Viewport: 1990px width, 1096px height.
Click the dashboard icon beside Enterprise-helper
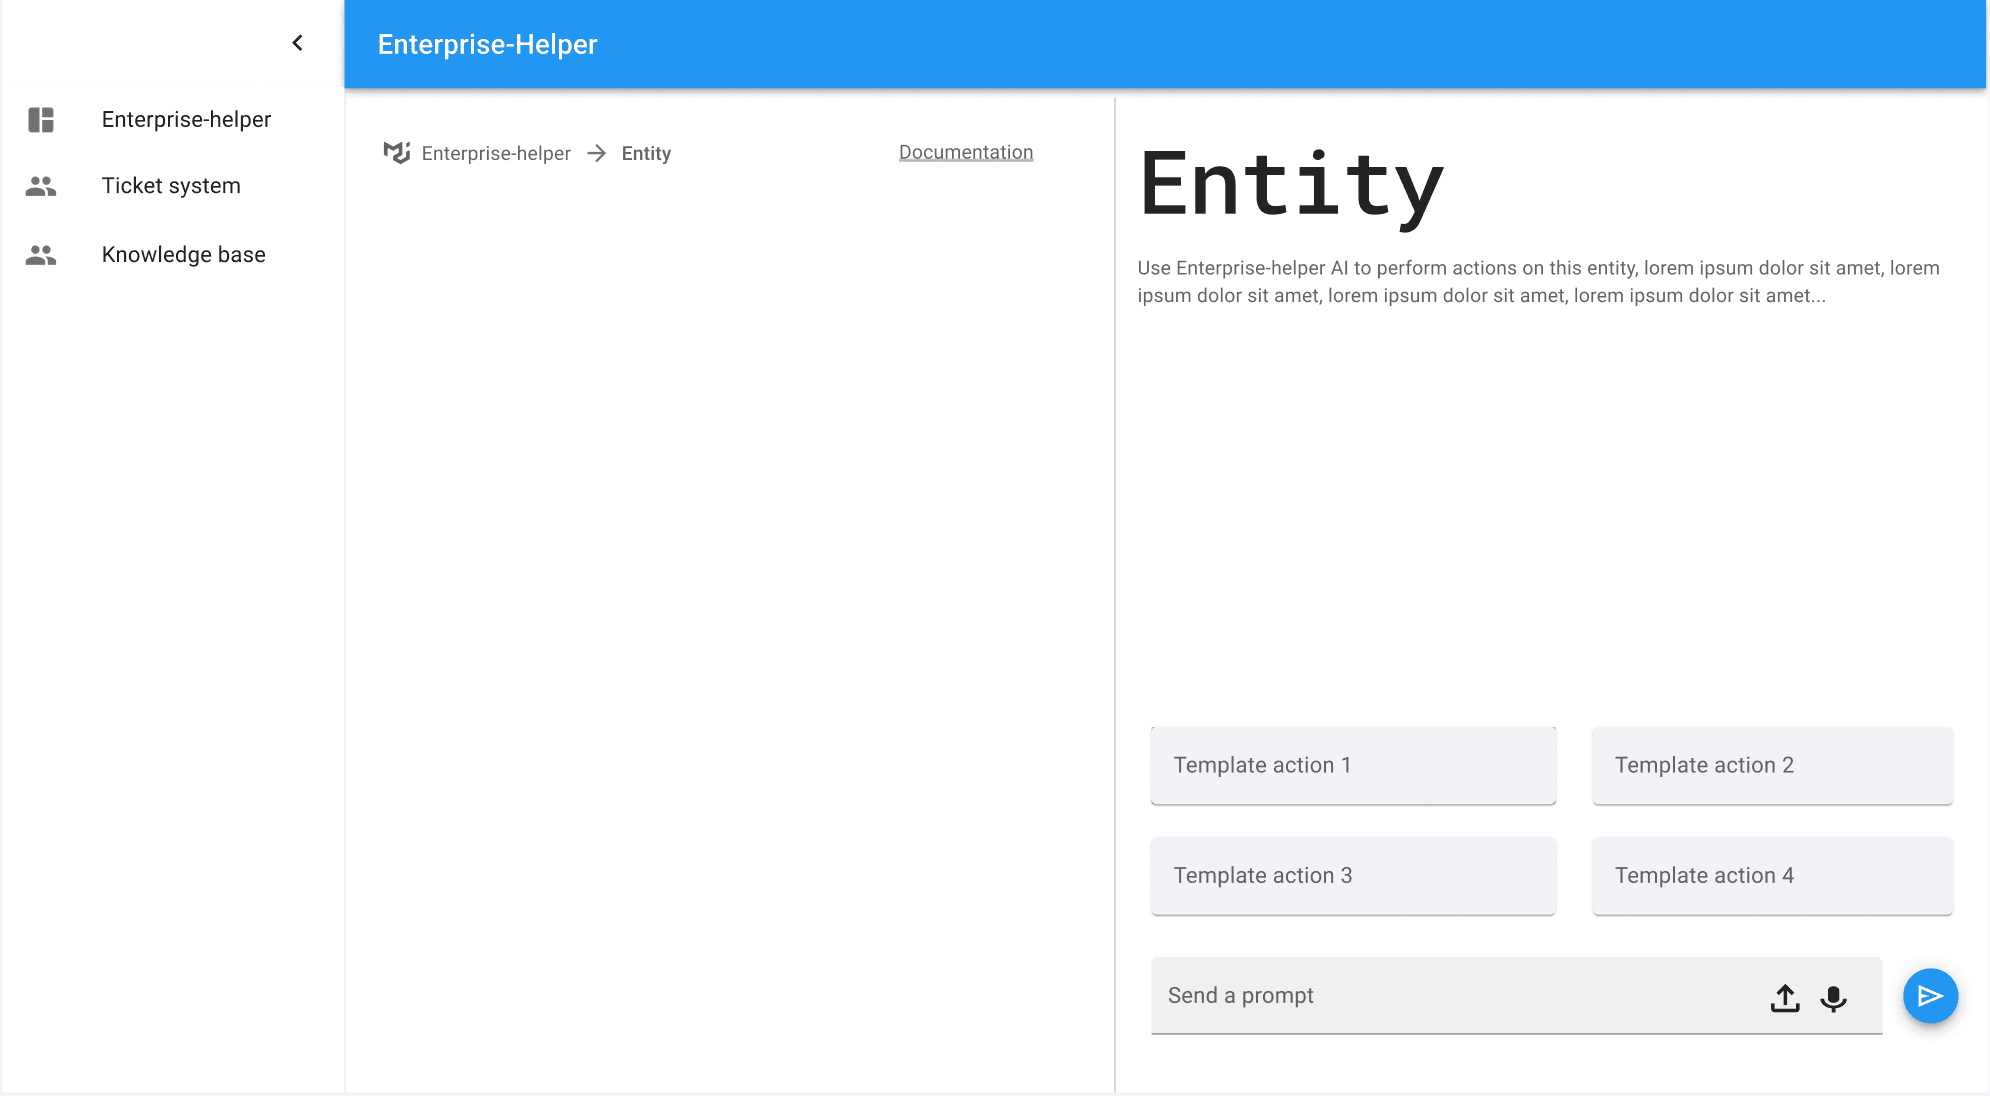pos(41,120)
